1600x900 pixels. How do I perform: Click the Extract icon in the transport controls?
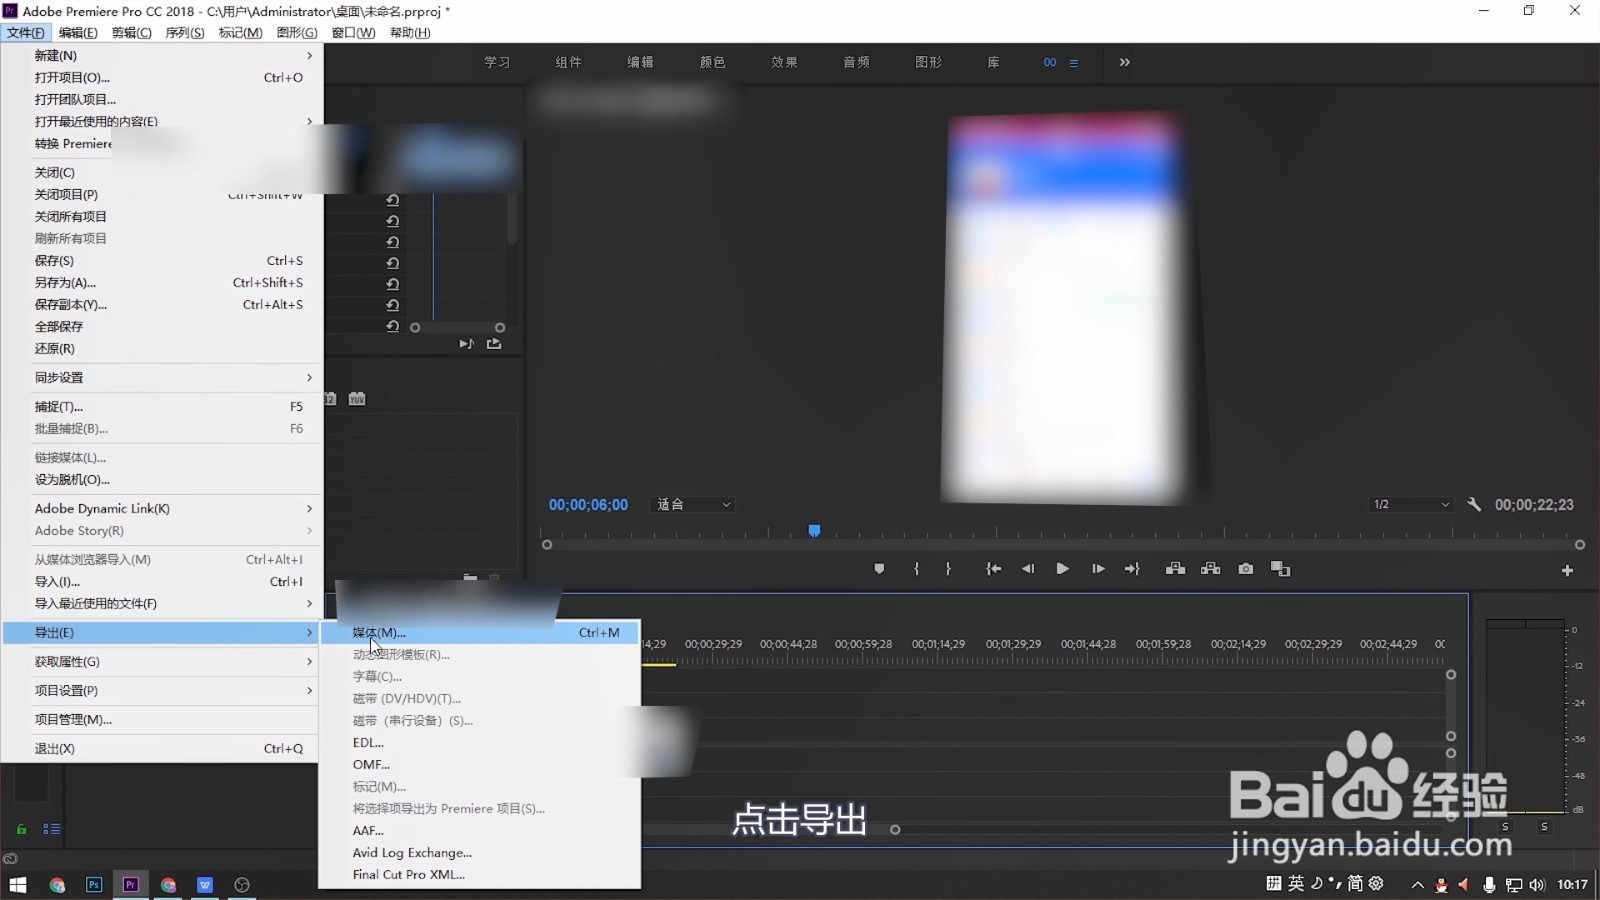1211,568
